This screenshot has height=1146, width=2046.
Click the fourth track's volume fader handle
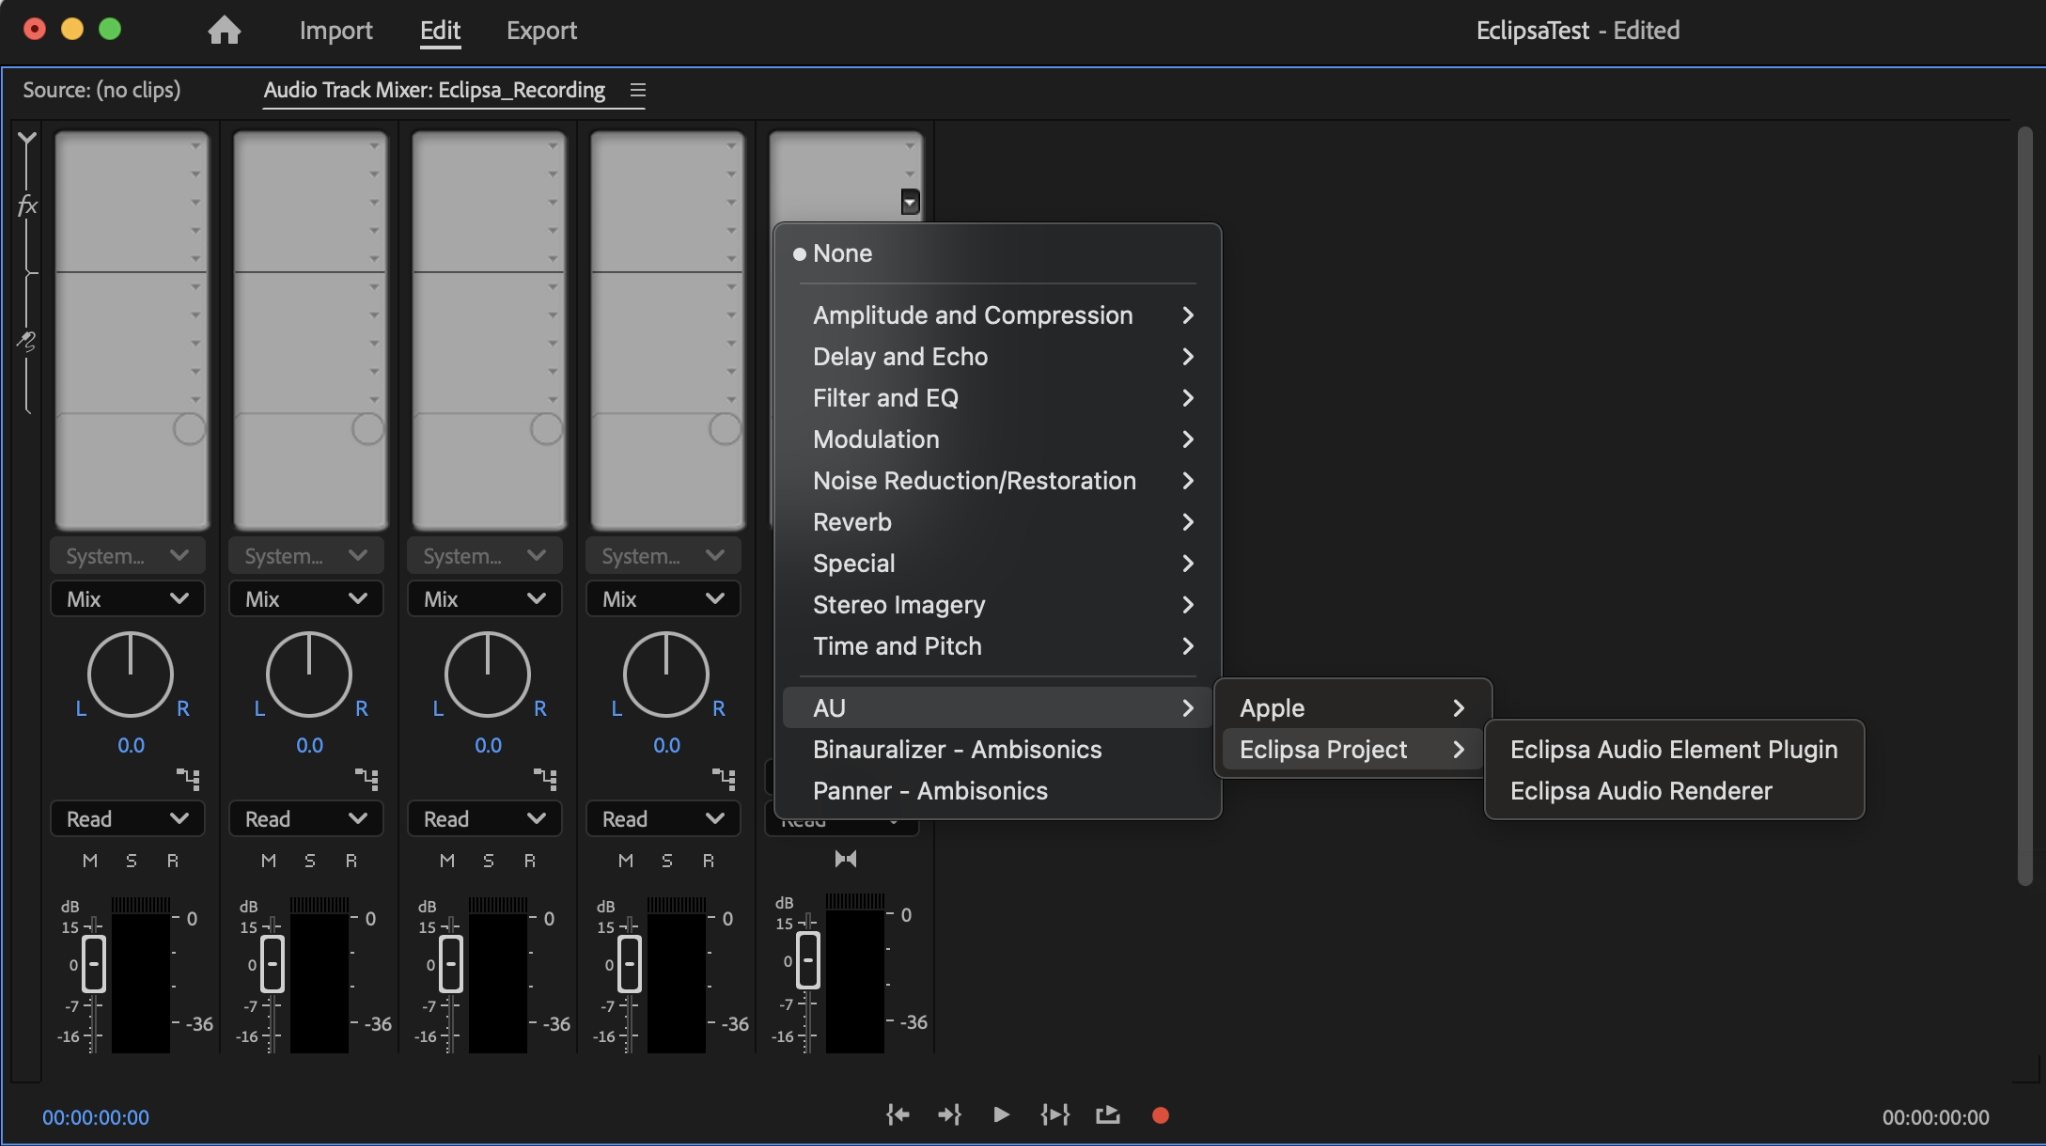click(x=629, y=964)
